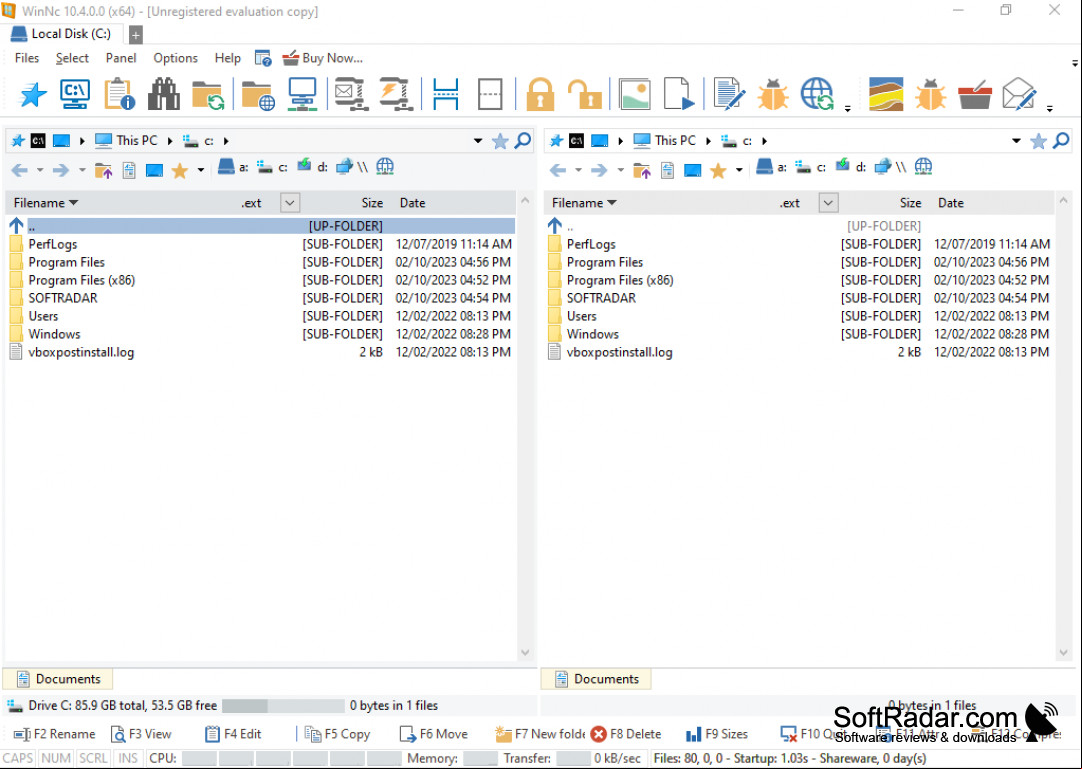
Task: Click the blue star favorites toolbar icon
Action: (x=32, y=94)
